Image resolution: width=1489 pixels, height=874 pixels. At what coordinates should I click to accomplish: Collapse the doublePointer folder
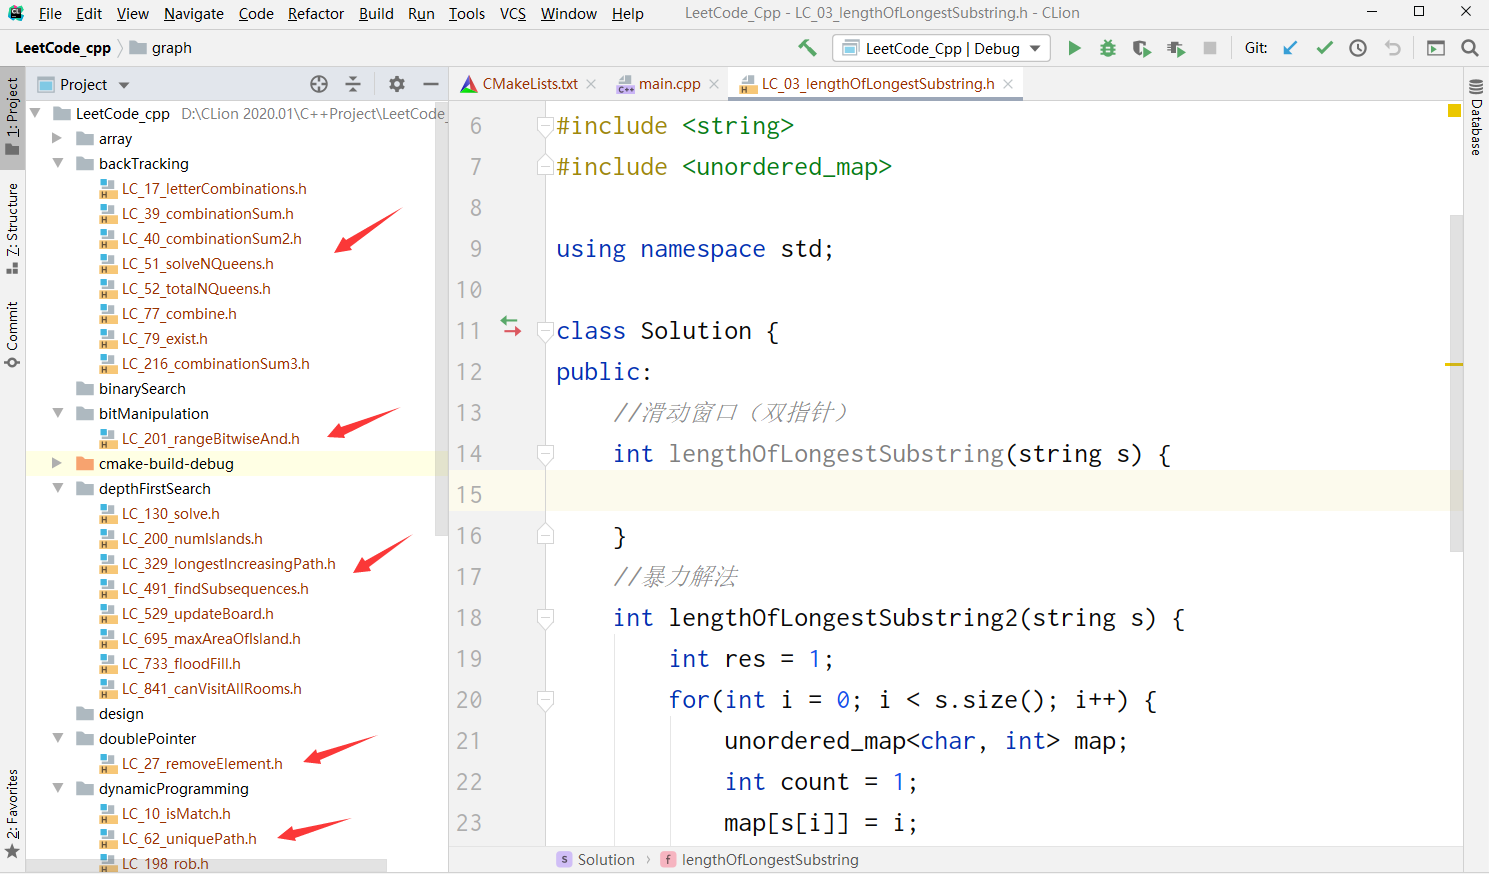point(57,738)
